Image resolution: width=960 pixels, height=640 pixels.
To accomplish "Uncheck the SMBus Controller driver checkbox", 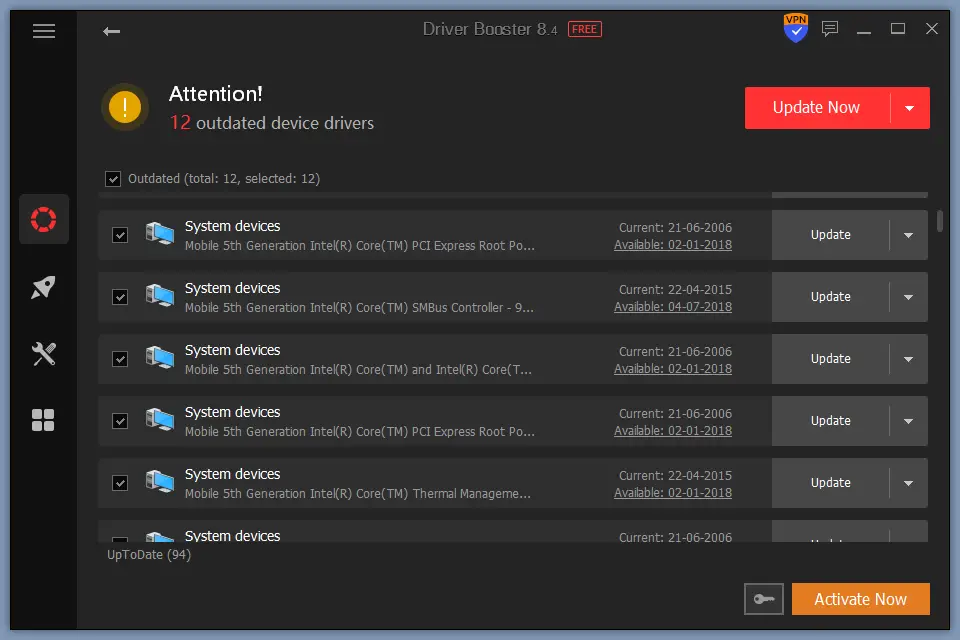I will pyautogui.click(x=120, y=297).
